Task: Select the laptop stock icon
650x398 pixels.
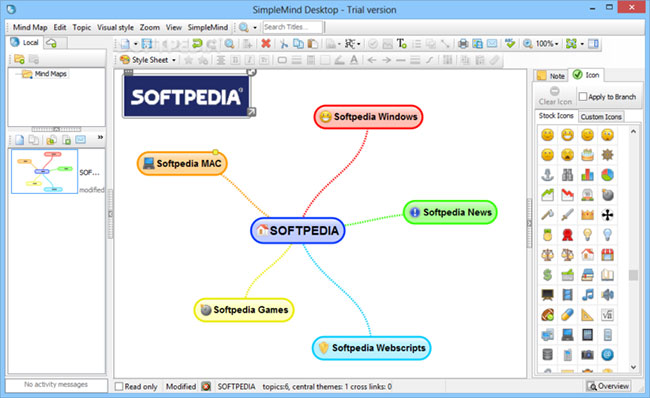Action: pyautogui.click(x=568, y=335)
